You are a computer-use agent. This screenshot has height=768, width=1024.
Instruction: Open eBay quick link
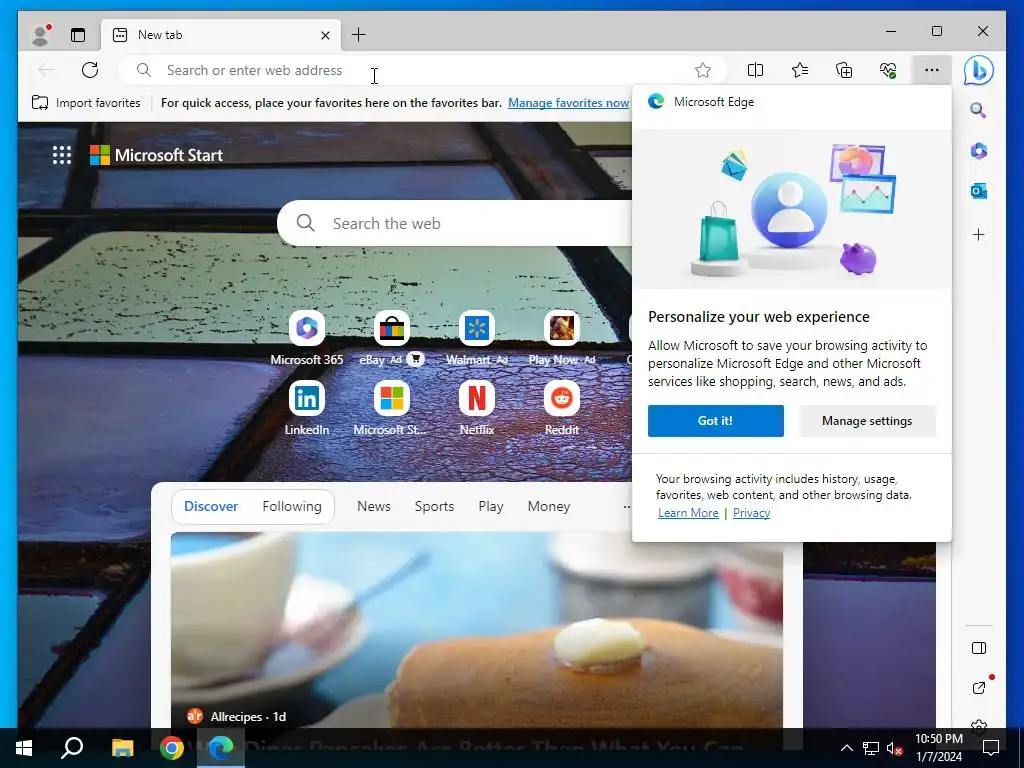[x=392, y=338]
